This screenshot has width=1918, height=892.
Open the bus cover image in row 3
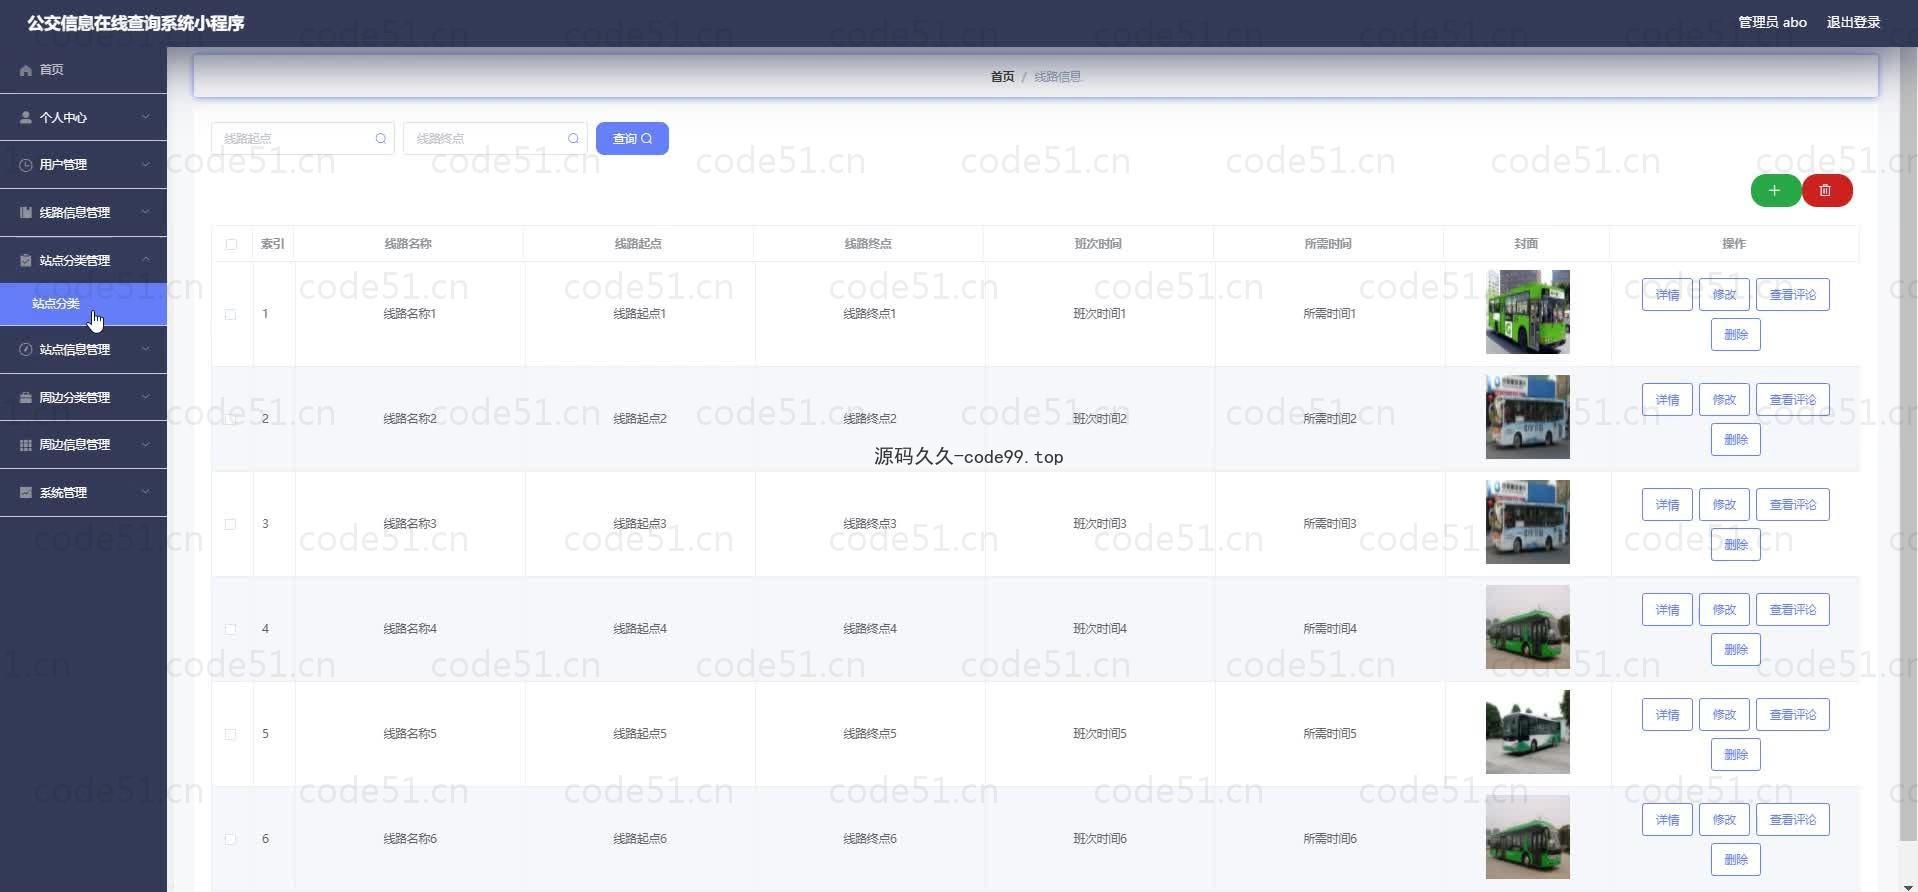(x=1527, y=522)
